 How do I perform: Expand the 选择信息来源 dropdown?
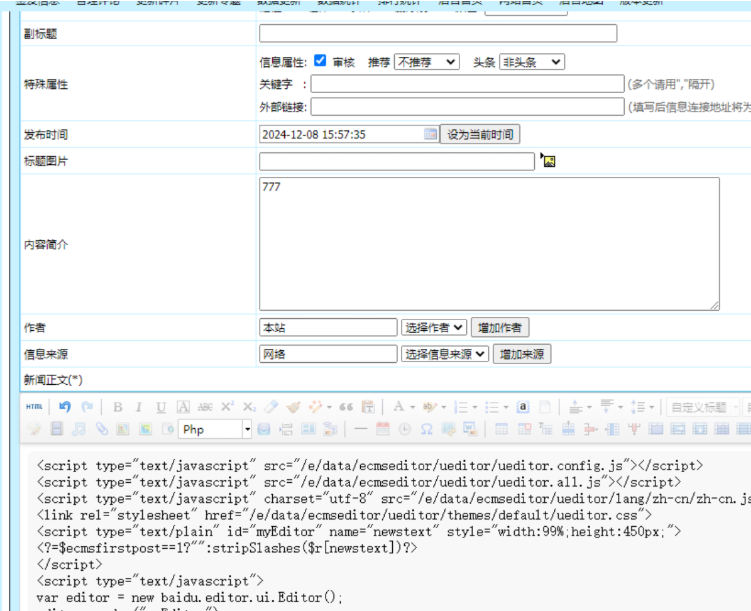coord(445,354)
